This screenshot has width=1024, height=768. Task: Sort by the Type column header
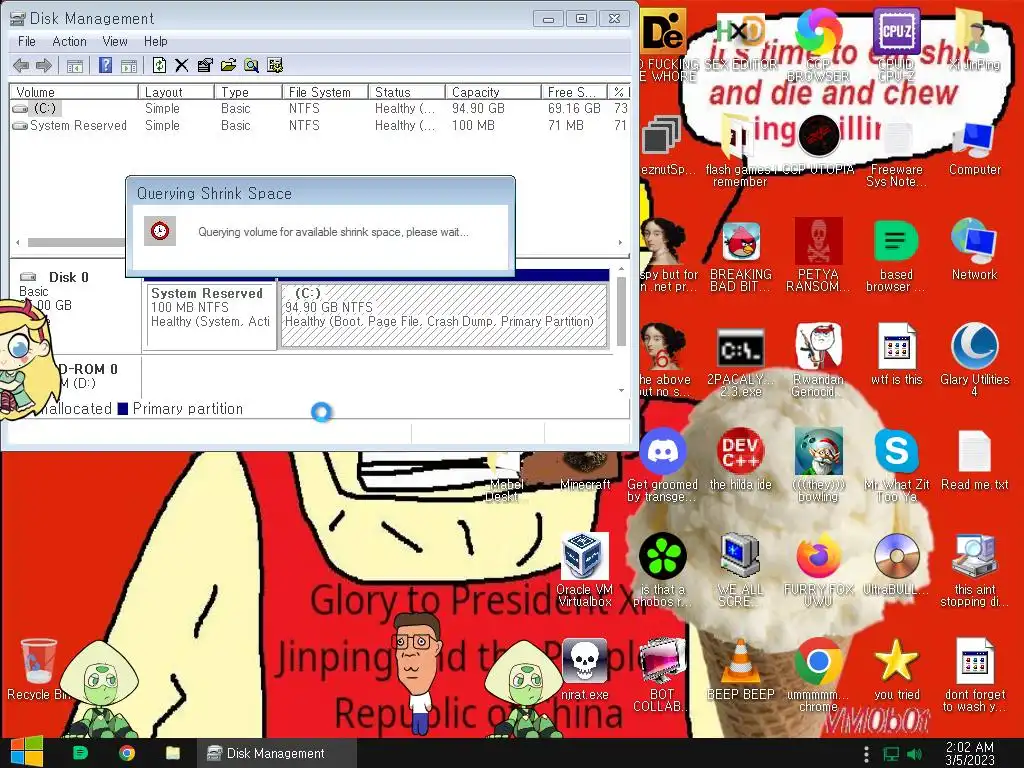[x=248, y=92]
